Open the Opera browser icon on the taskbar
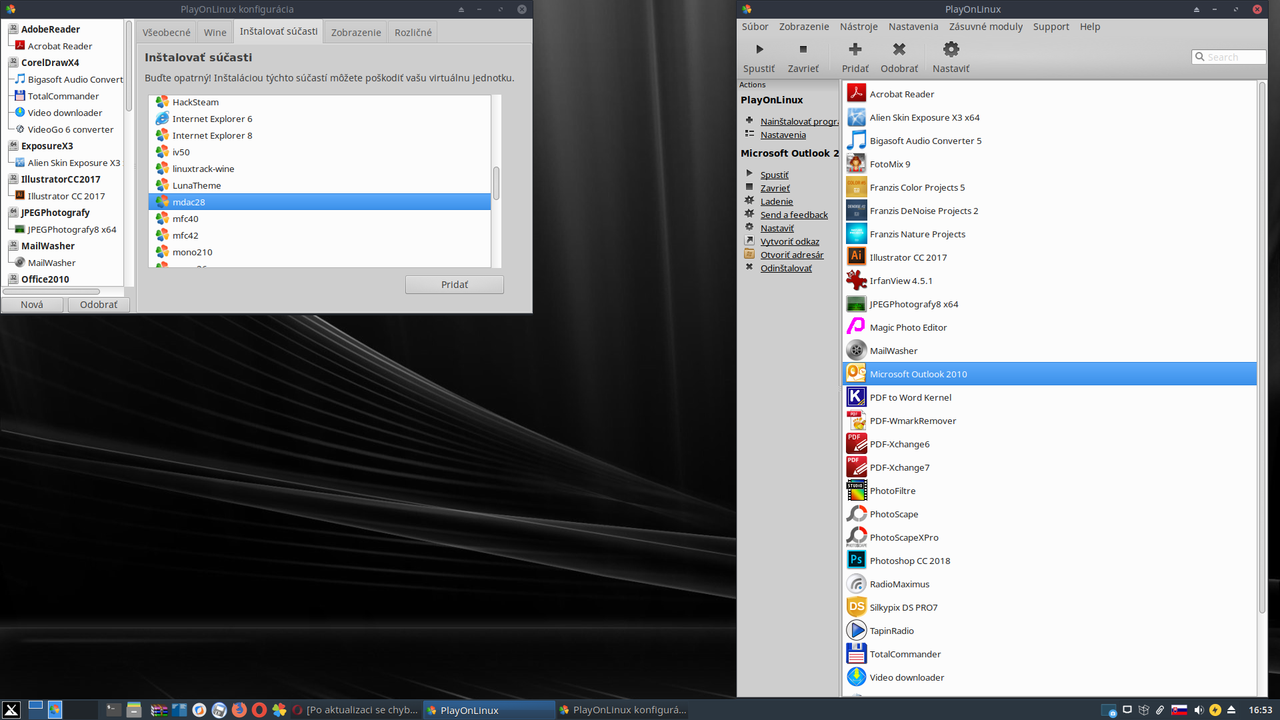This screenshot has height=720, width=1280. (x=259, y=710)
